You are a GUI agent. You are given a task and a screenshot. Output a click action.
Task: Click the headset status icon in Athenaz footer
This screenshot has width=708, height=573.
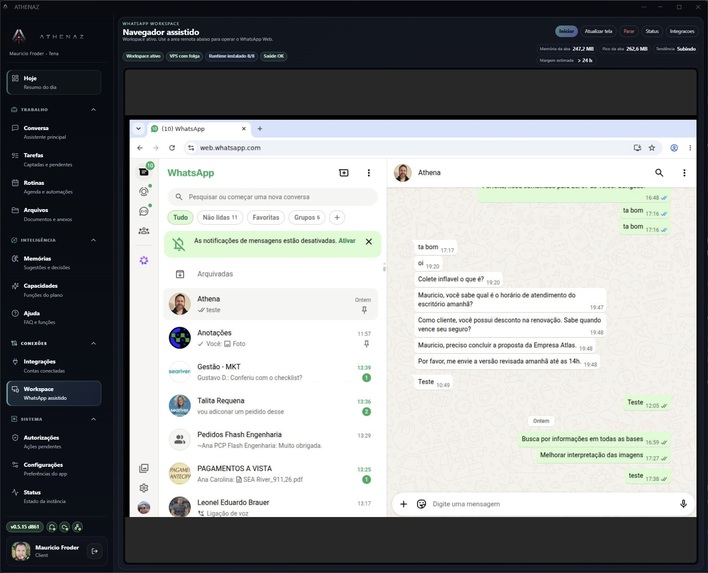point(52,527)
